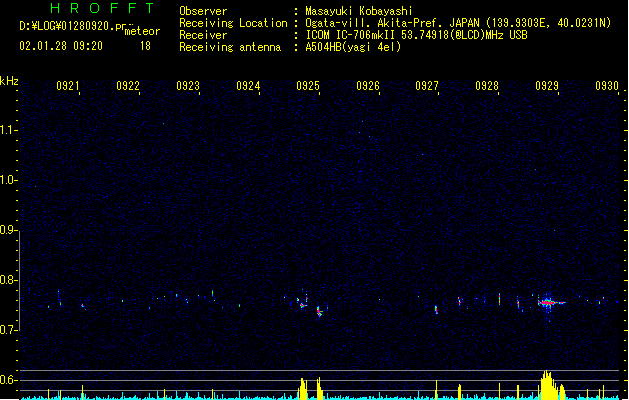
Task: Click the tall yellow power peak under 0929
Action: pyautogui.click(x=548, y=385)
